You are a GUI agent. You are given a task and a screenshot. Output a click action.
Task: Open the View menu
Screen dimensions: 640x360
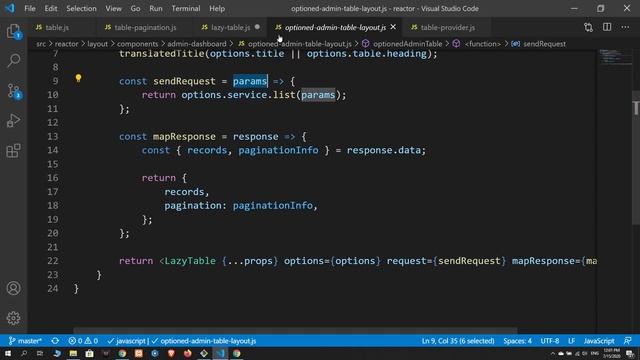pyautogui.click(x=113, y=8)
